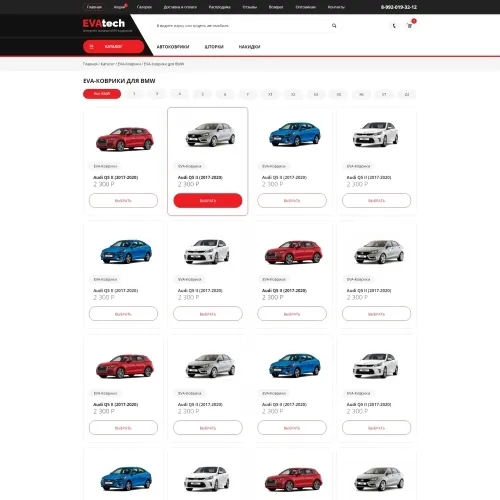
Task: Open the shopping cart icon
Action: [x=410, y=26]
